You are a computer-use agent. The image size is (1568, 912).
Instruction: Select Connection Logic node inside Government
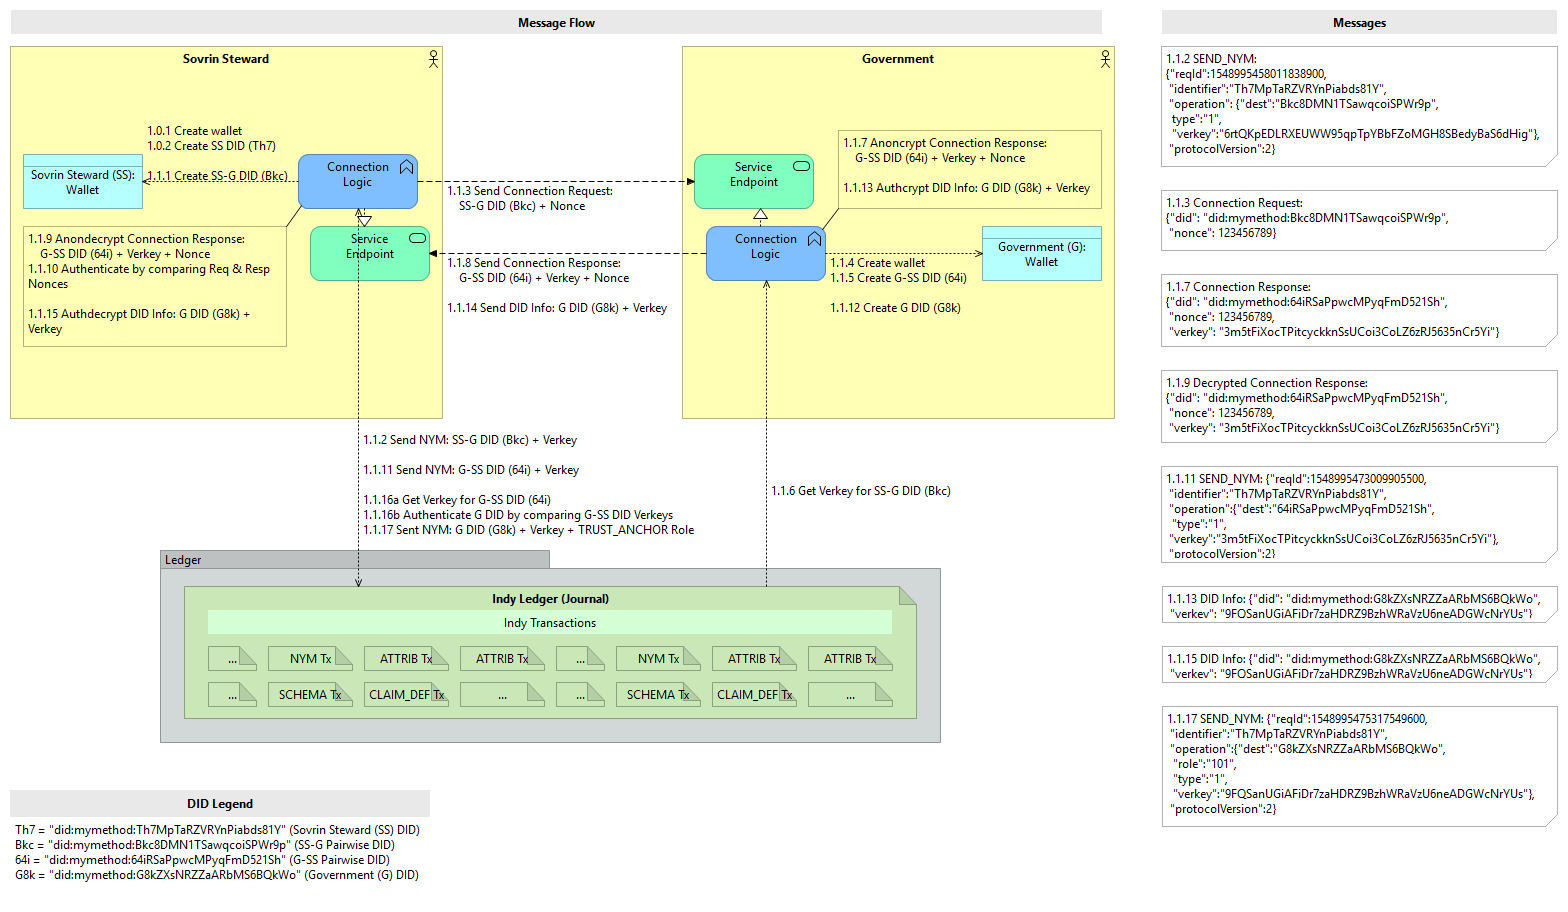[x=765, y=253]
